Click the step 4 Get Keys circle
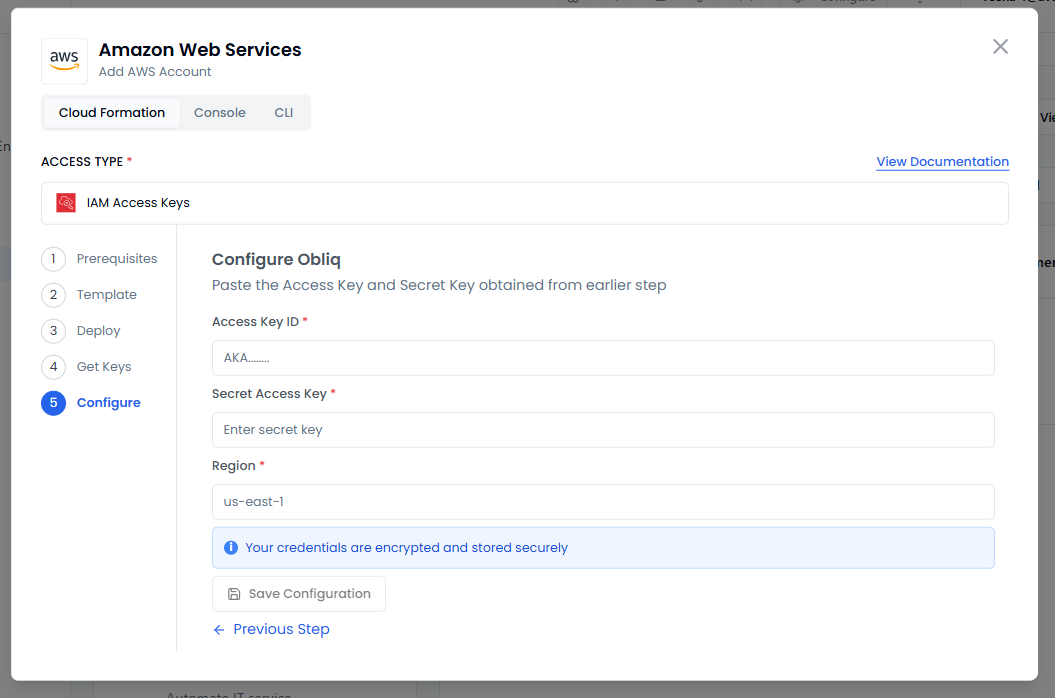Image resolution: width=1061 pixels, height=698 pixels. 53,367
